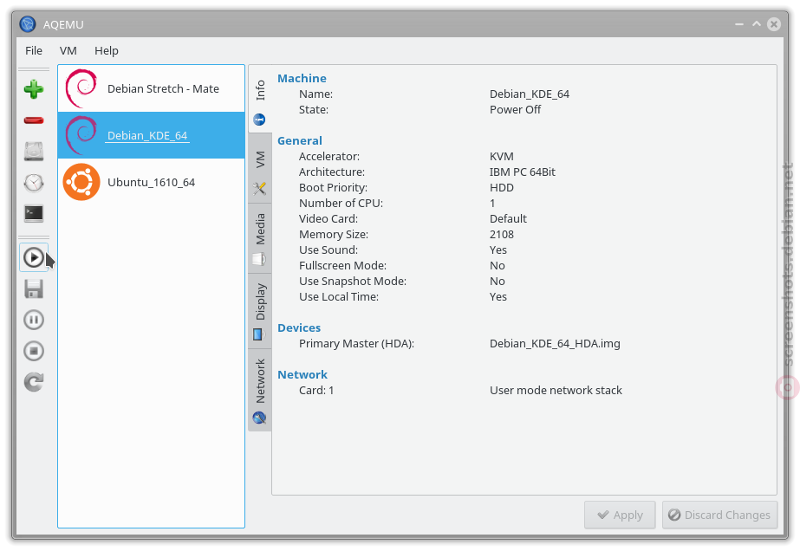Minimize the AQEMU window
Viewport: 800px width, 551px height.
pyautogui.click(x=739, y=24)
